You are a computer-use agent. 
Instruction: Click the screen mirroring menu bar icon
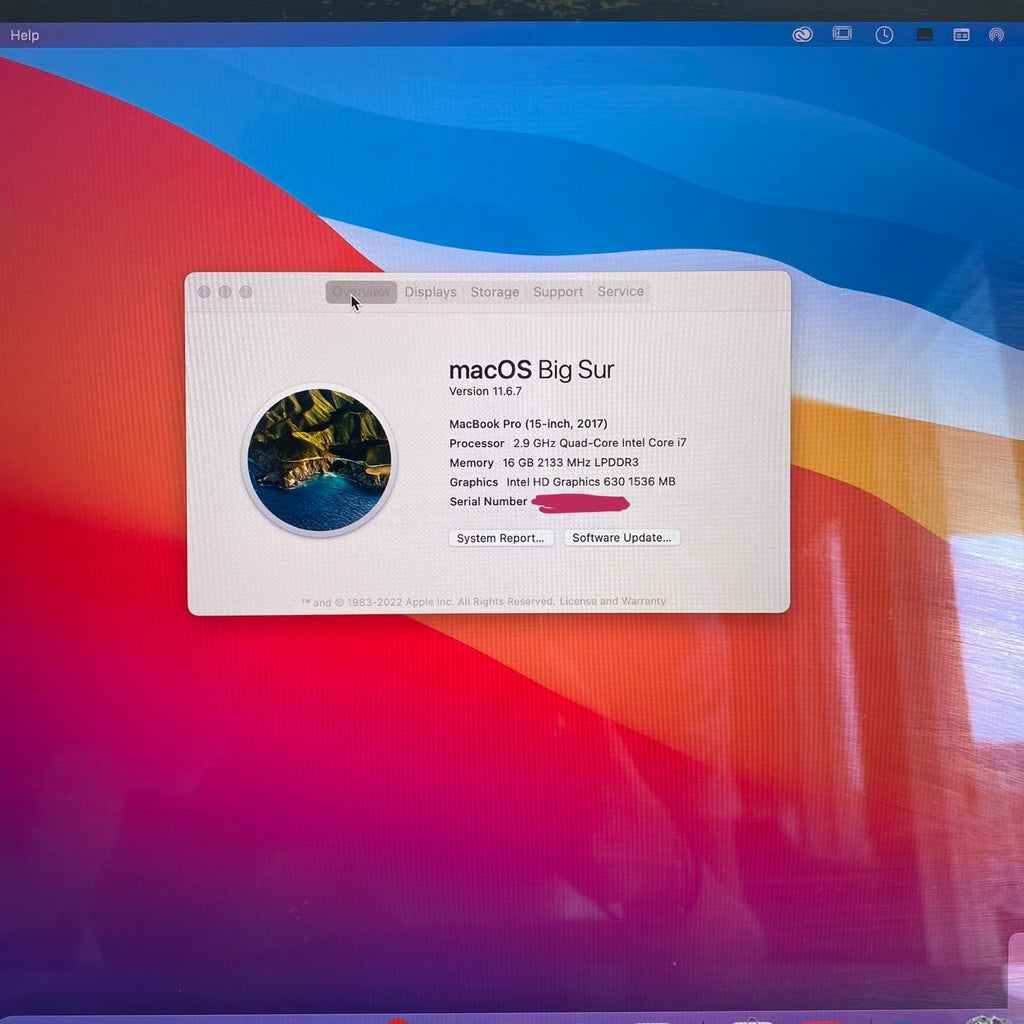point(842,34)
